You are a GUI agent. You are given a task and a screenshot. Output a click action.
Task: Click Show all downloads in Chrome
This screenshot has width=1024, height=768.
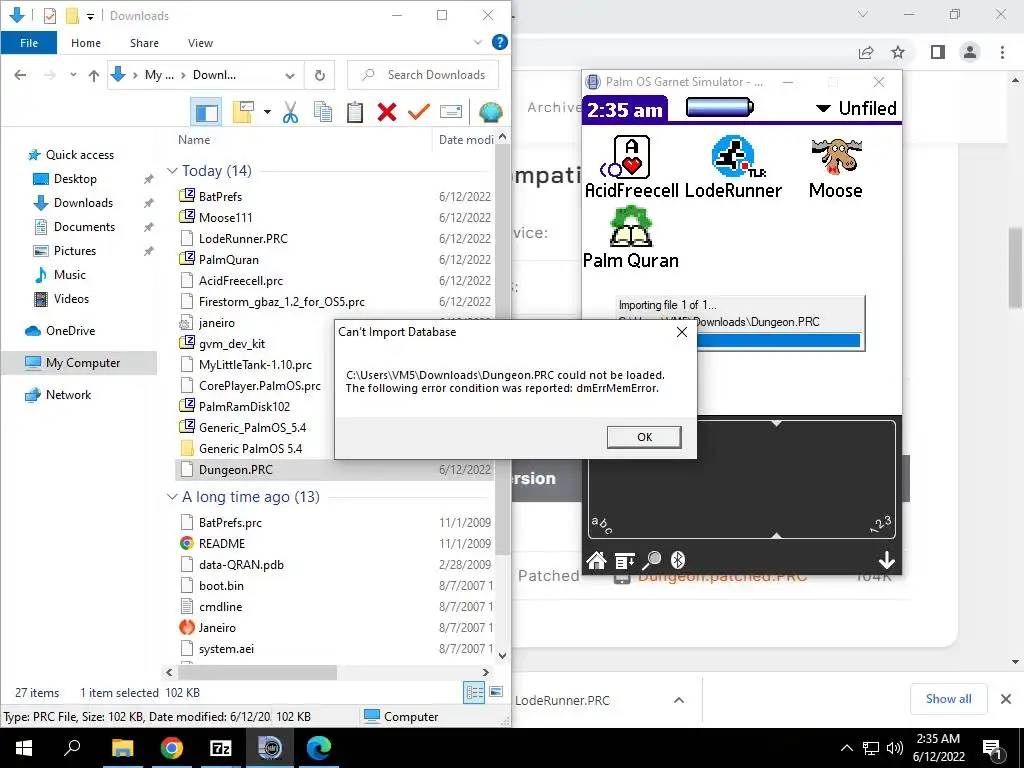point(948,699)
